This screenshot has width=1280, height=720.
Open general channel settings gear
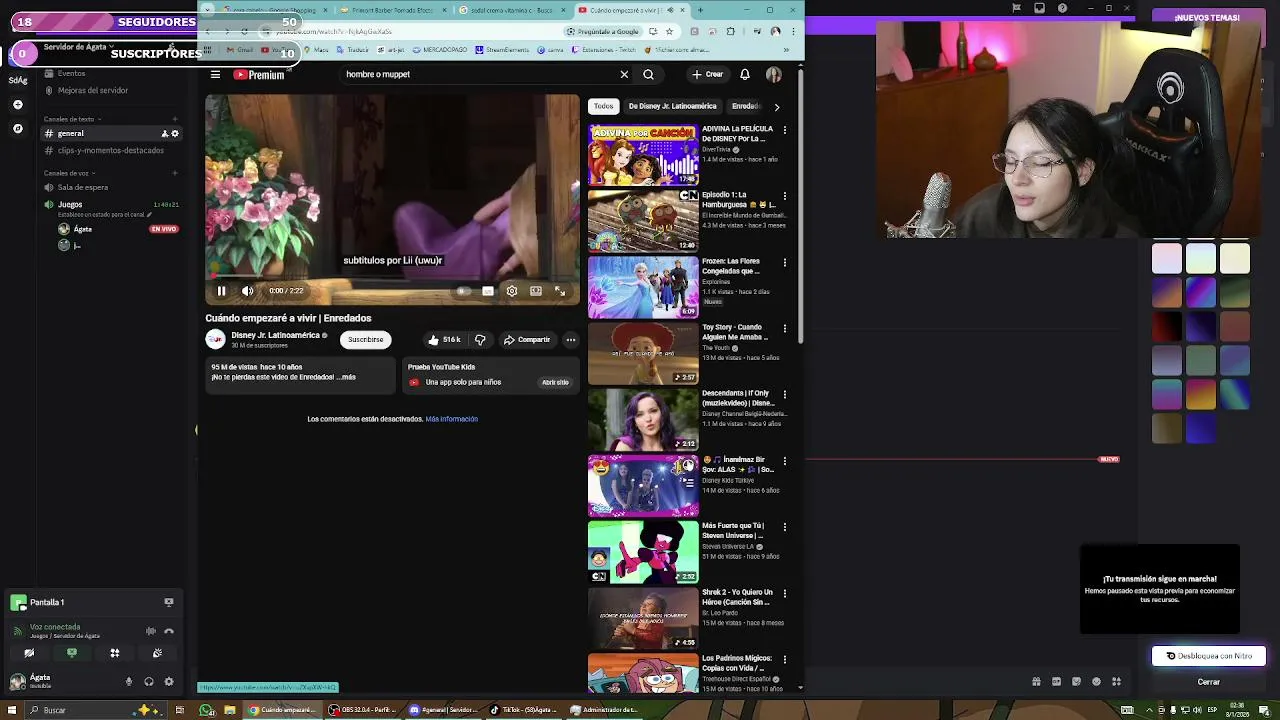[x=175, y=133]
